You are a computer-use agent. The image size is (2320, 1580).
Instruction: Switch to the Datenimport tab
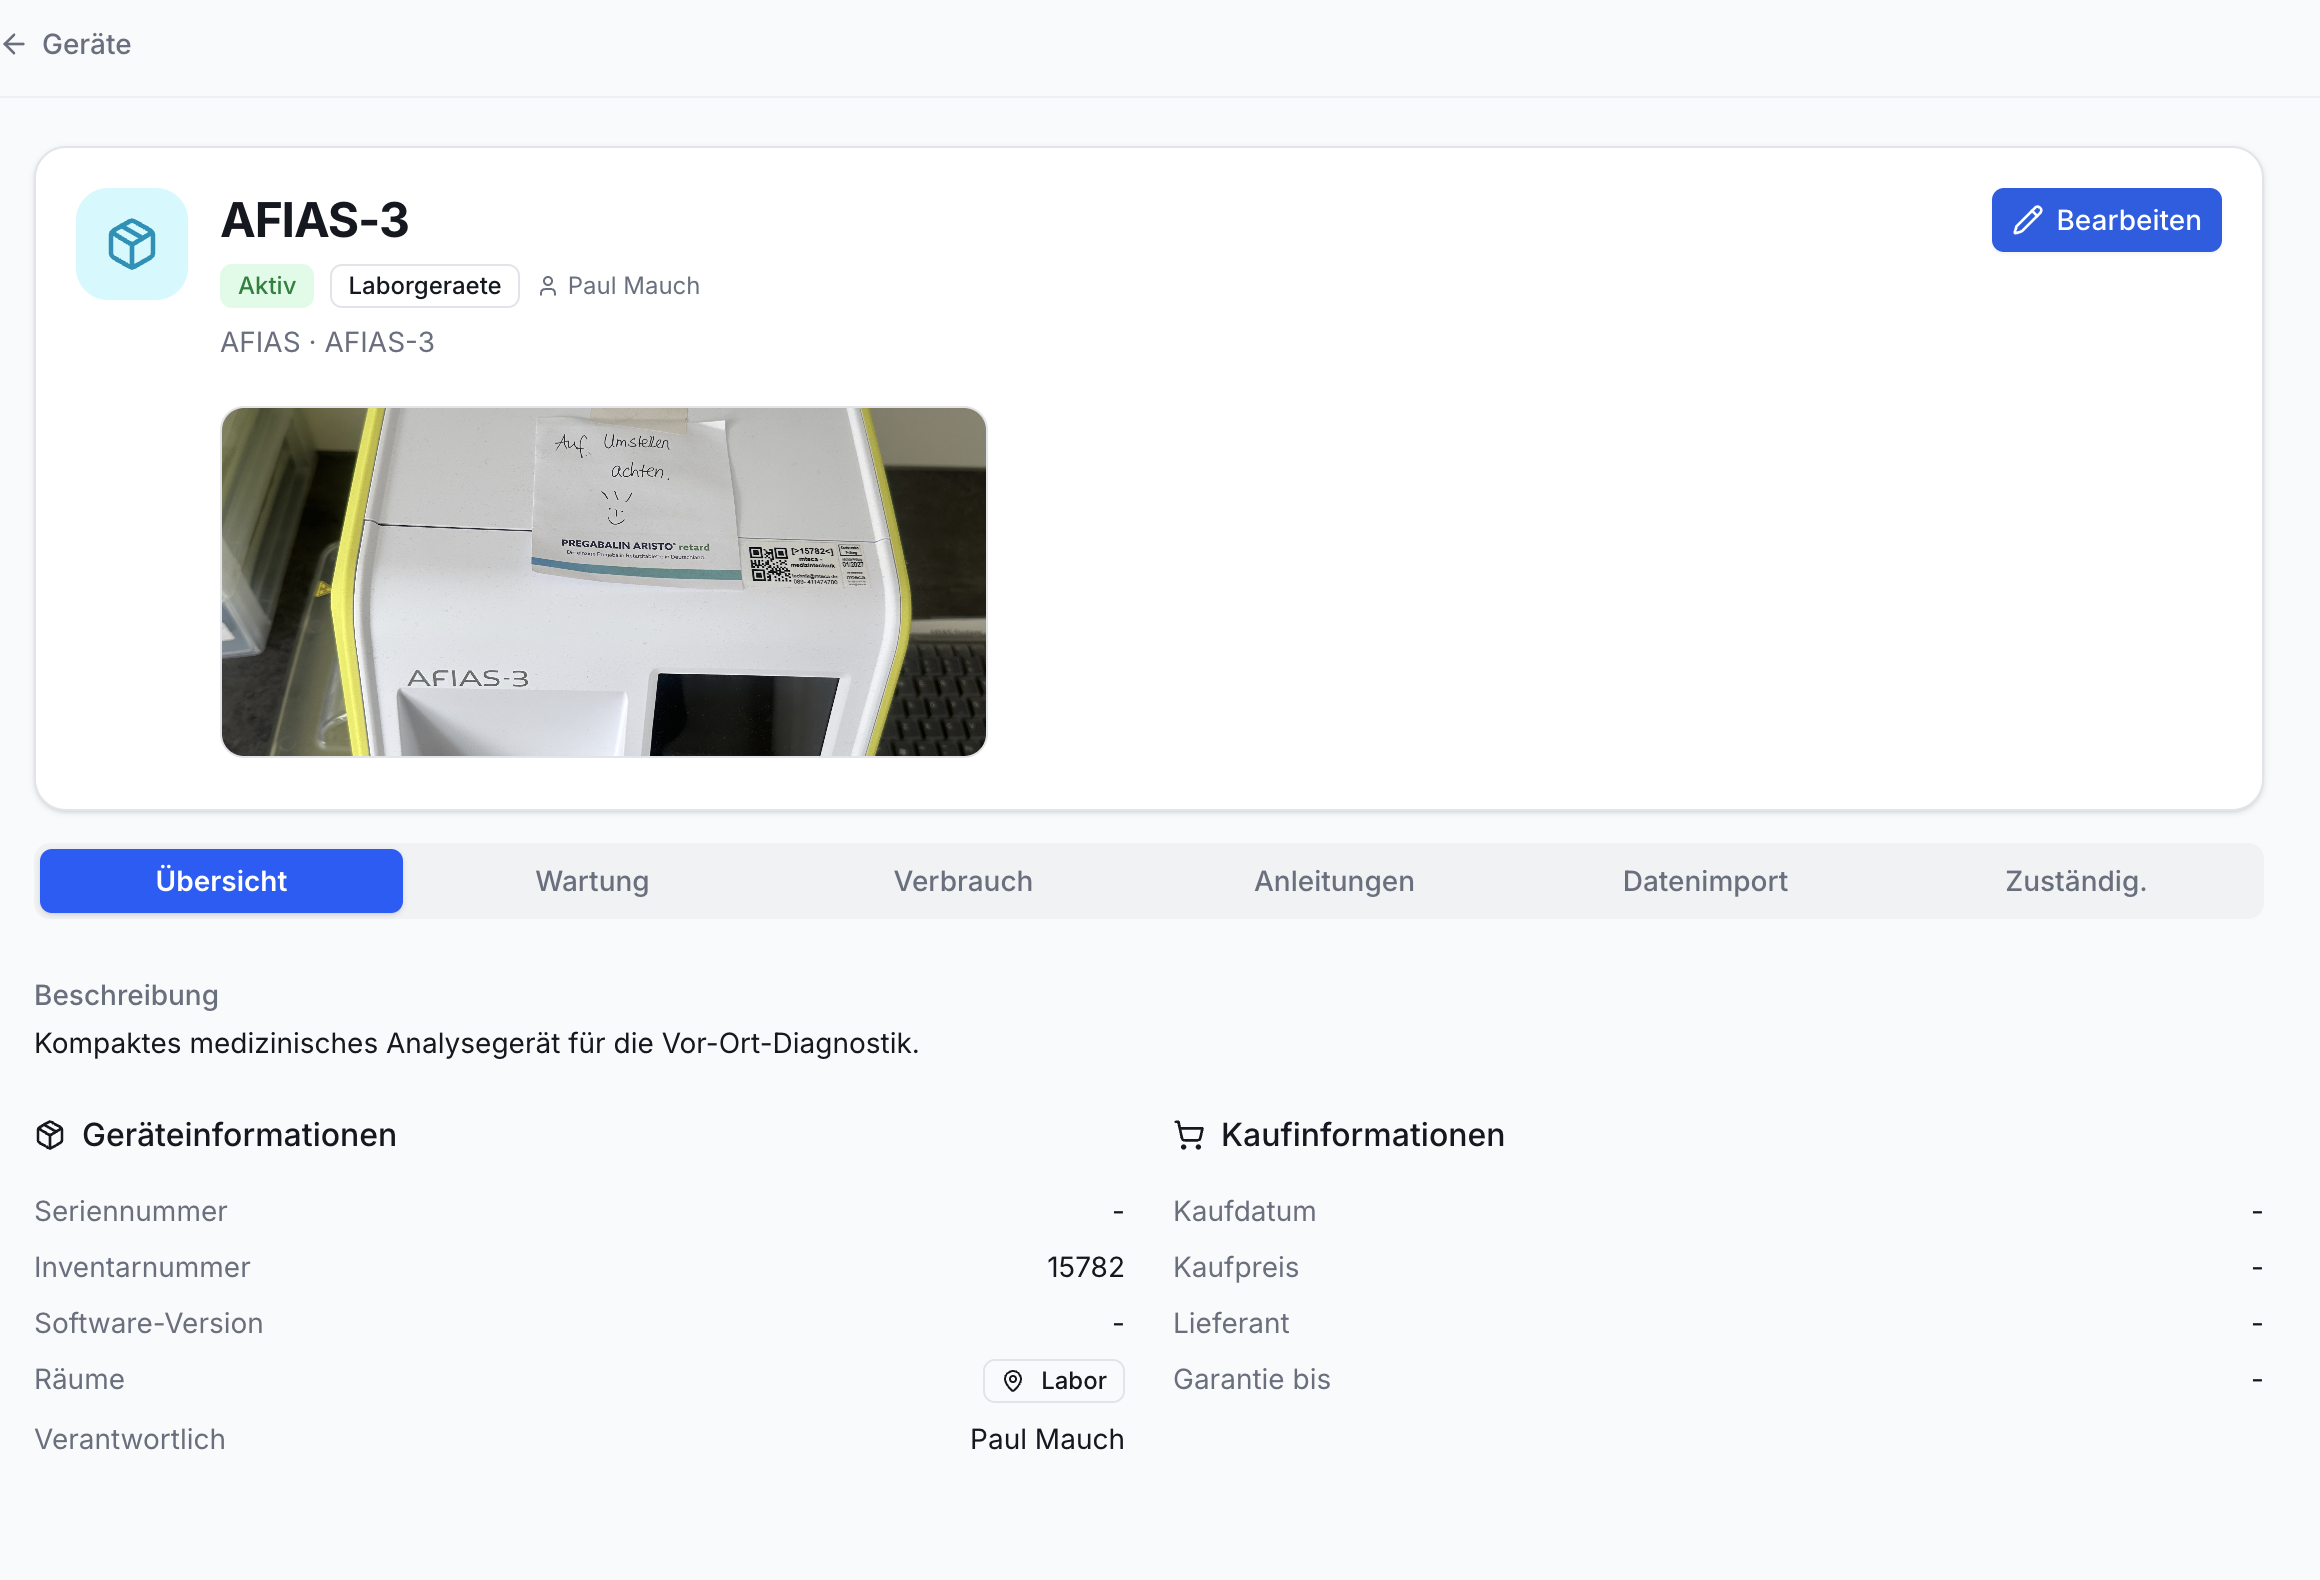coord(1705,881)
